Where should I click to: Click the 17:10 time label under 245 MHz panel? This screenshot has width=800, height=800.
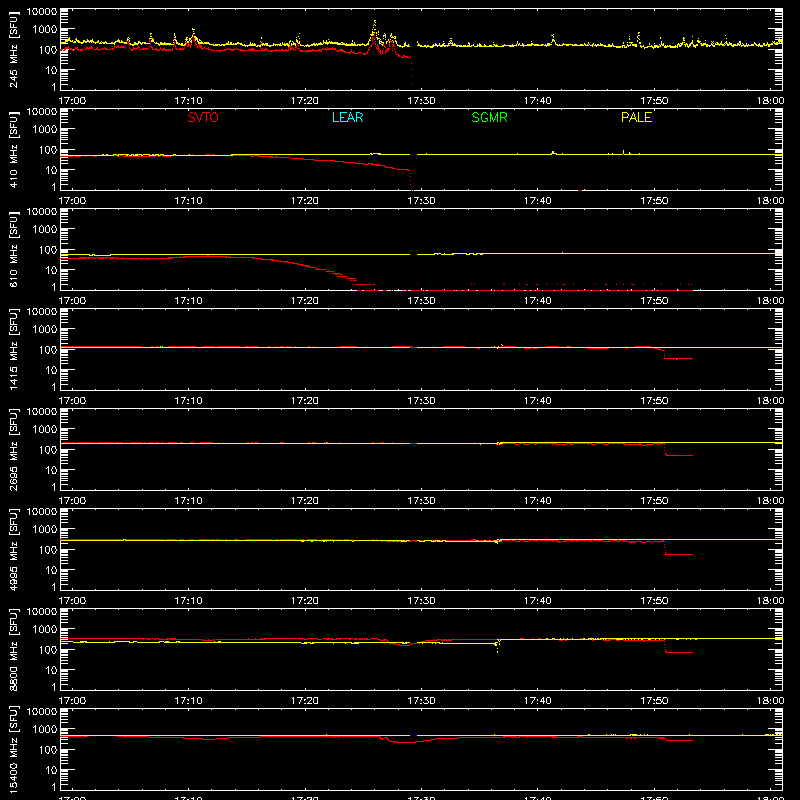click(x=188, y=101)
